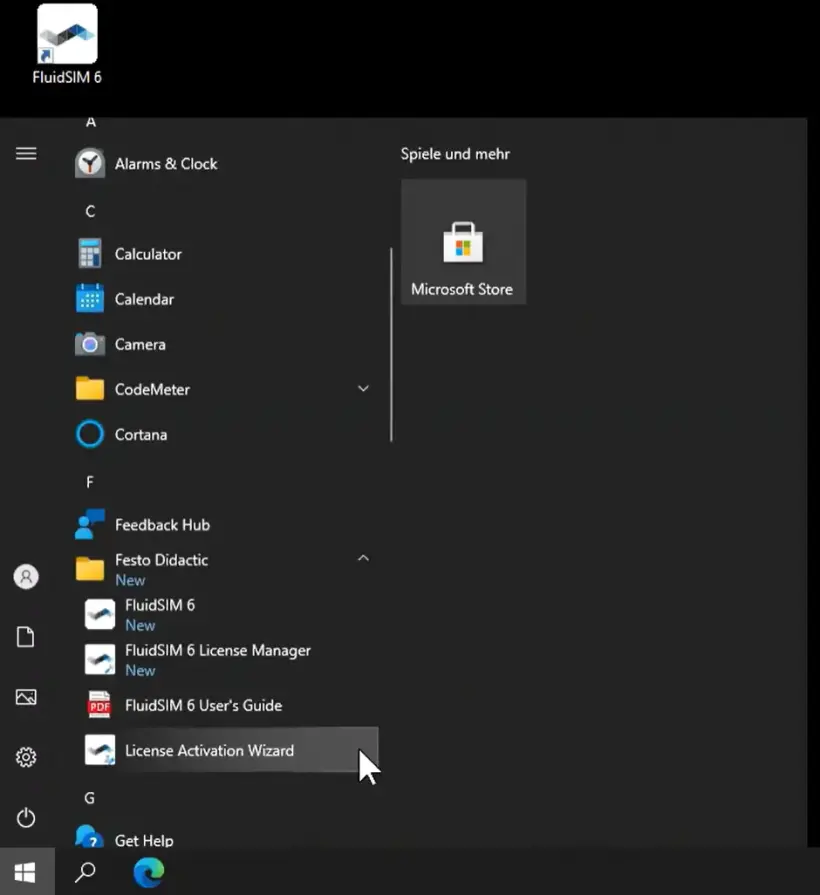820x895 pixels.
Task: Click the letter G section header
Action: [x=90, y=798]
